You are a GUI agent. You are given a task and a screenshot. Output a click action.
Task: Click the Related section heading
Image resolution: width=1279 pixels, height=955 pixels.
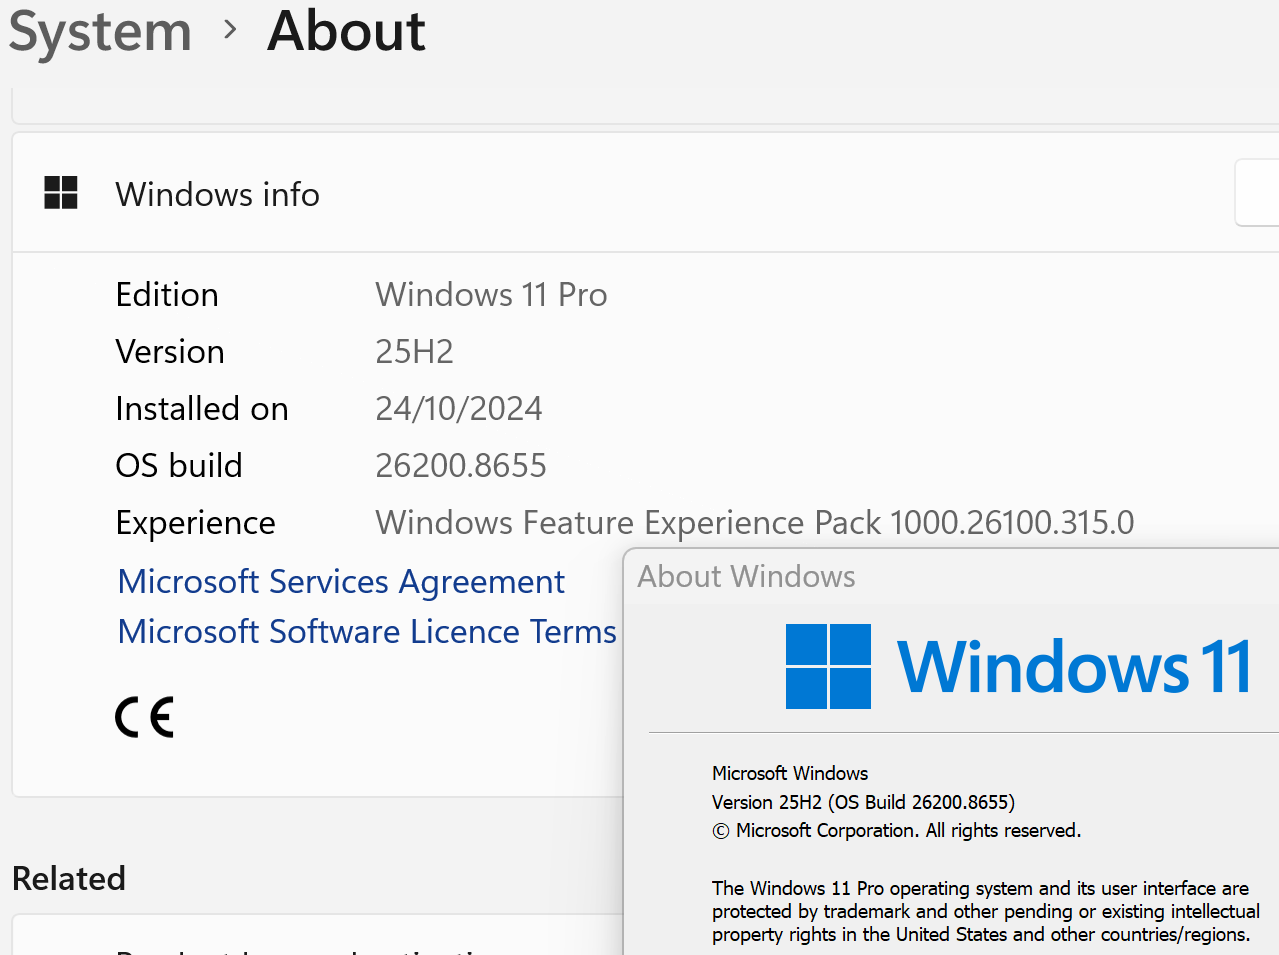tap(69, 878)
